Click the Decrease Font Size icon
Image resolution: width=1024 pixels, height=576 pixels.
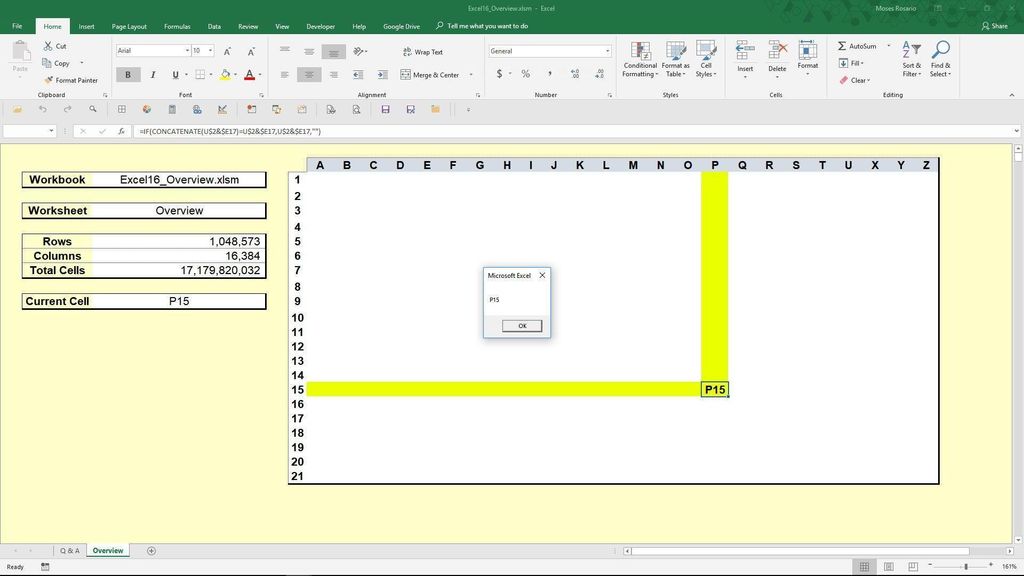point(251,51)
